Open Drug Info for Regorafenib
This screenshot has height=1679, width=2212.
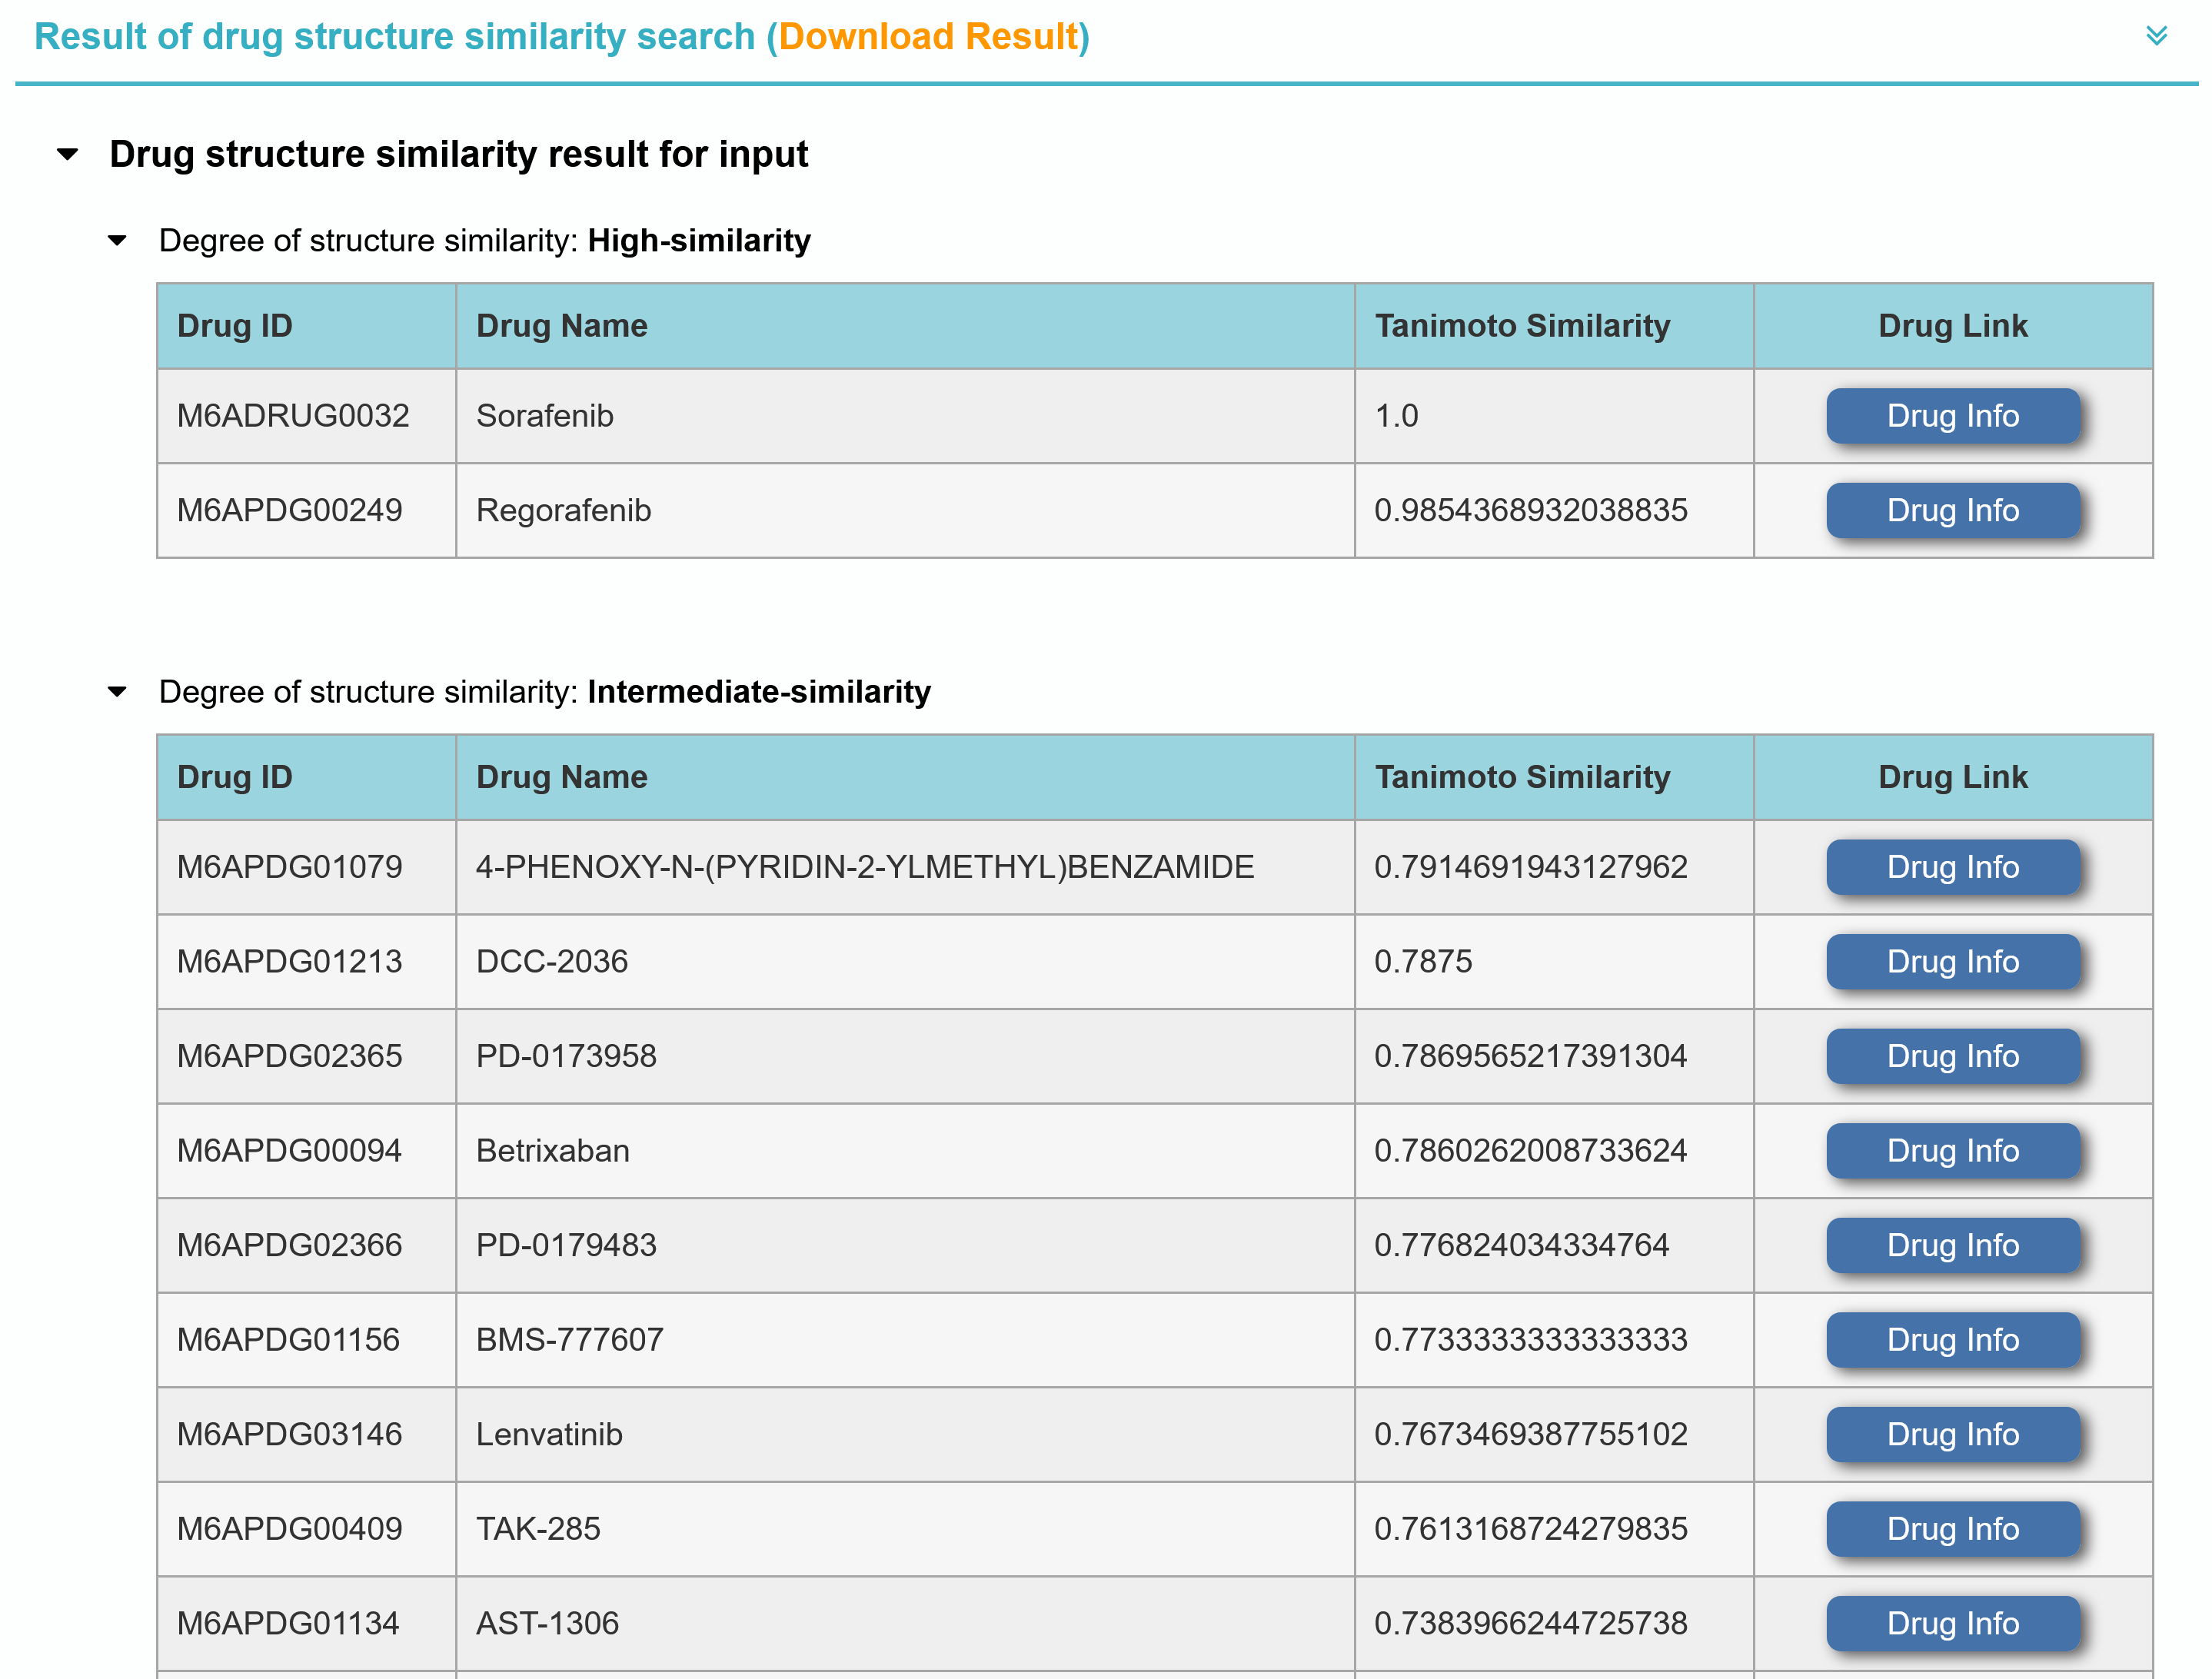(x=1951, y=510)
